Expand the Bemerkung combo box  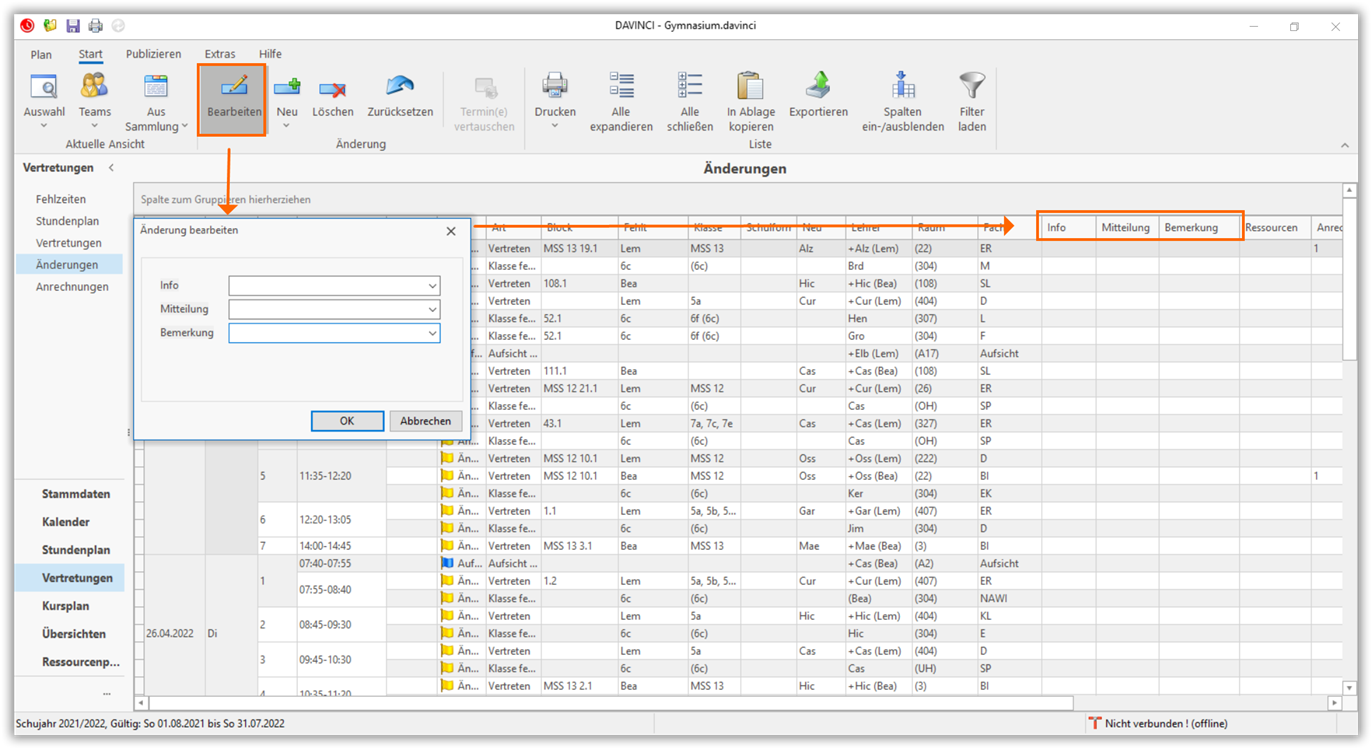(x=432, y=334)
